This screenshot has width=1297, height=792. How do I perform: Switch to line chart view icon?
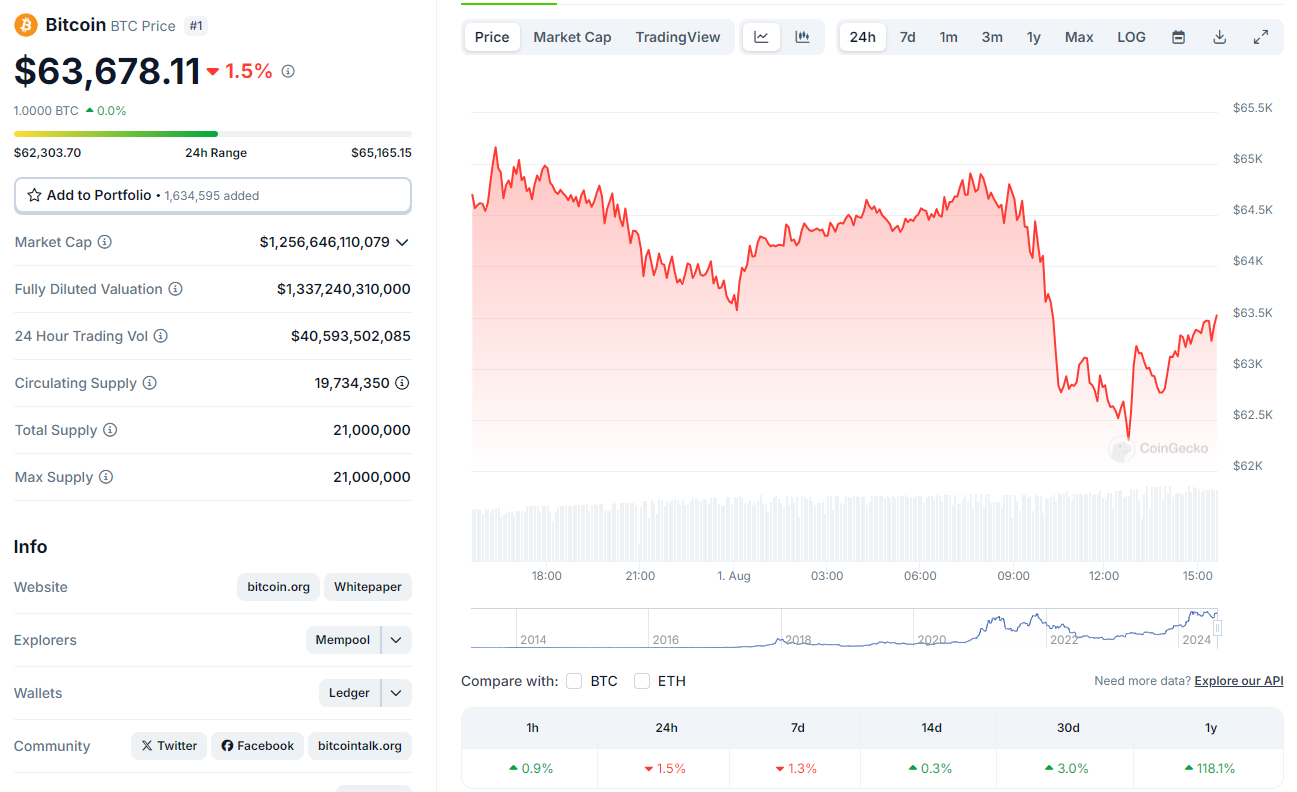(761, 37)
